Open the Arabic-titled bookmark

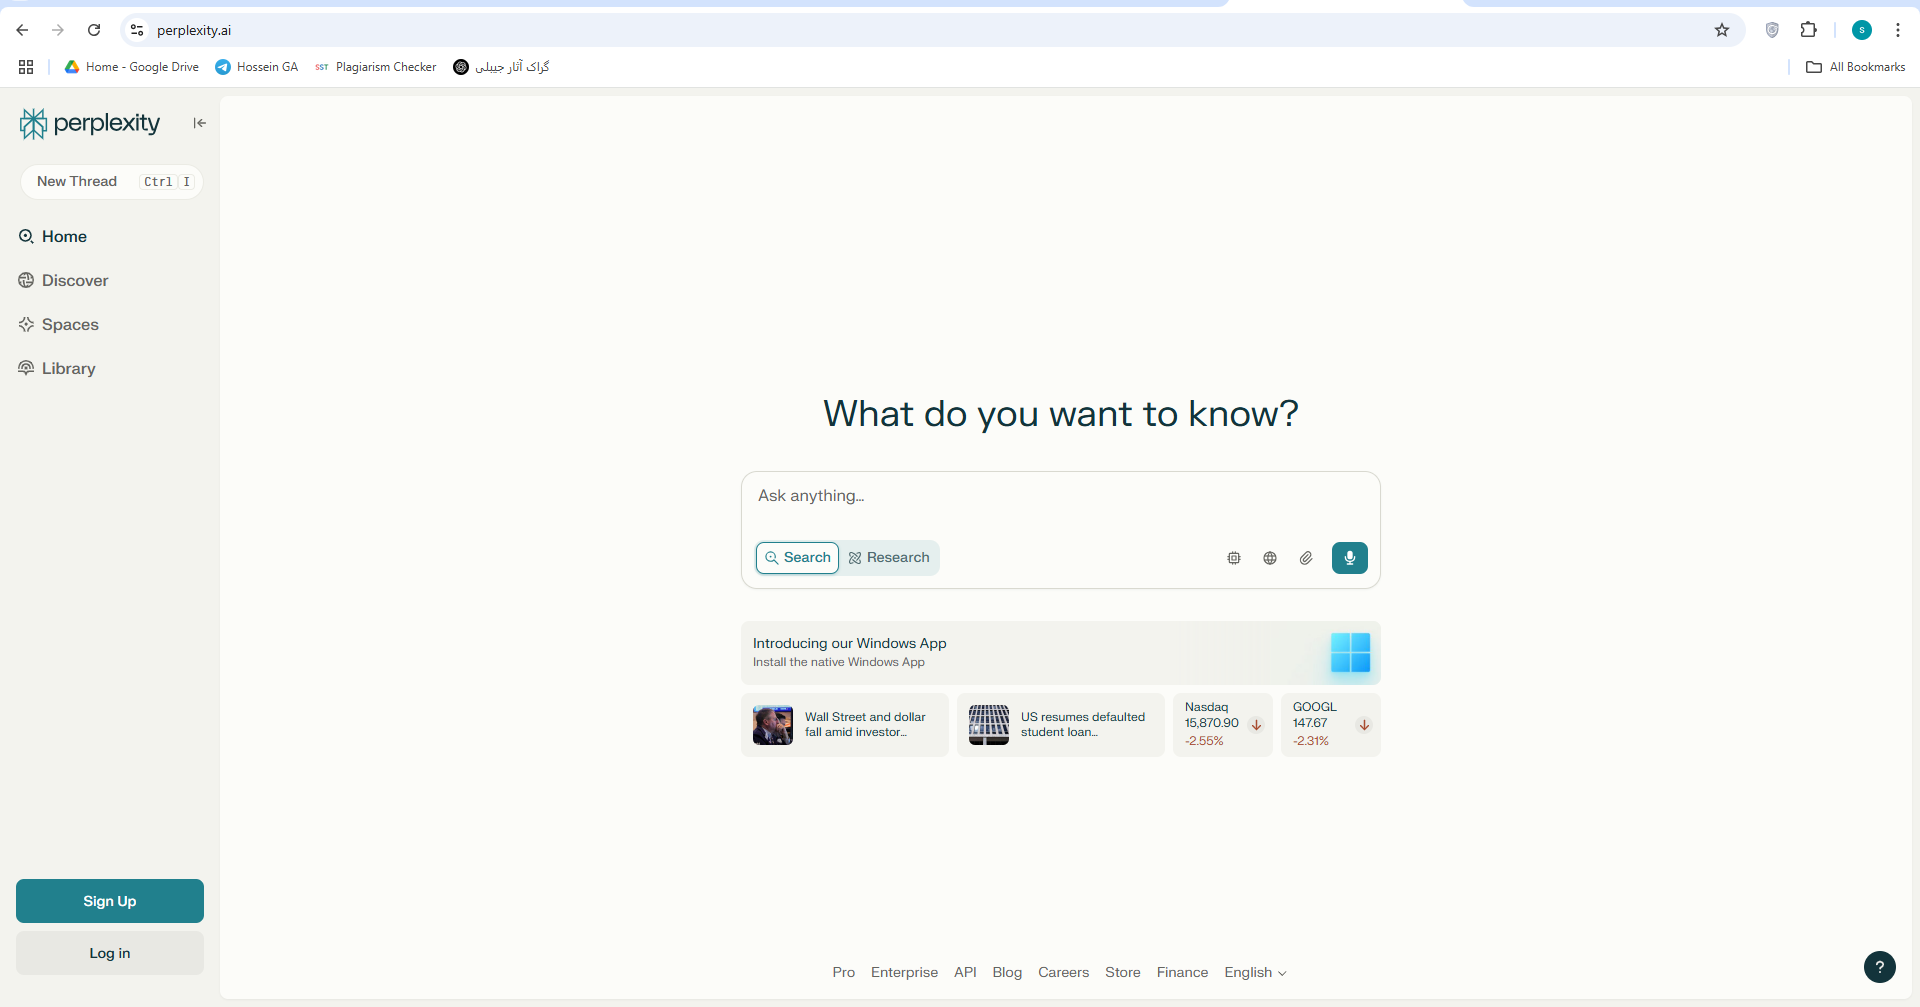tap(502, 67)
